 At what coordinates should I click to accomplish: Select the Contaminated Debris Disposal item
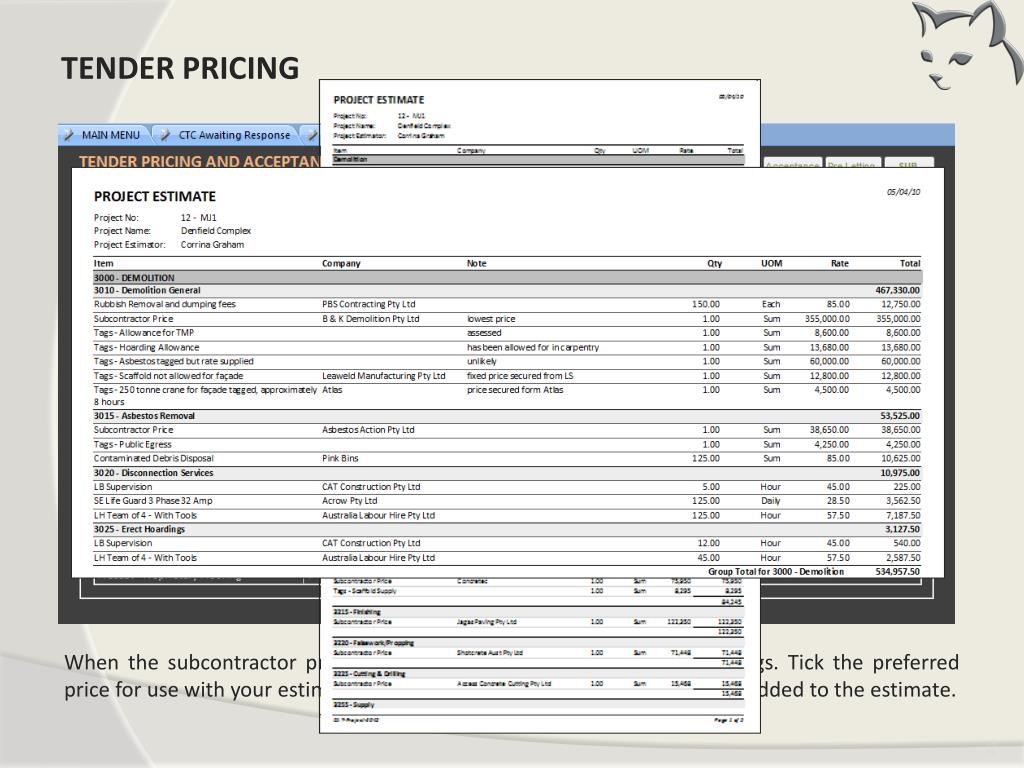click(x=153, y=458)
